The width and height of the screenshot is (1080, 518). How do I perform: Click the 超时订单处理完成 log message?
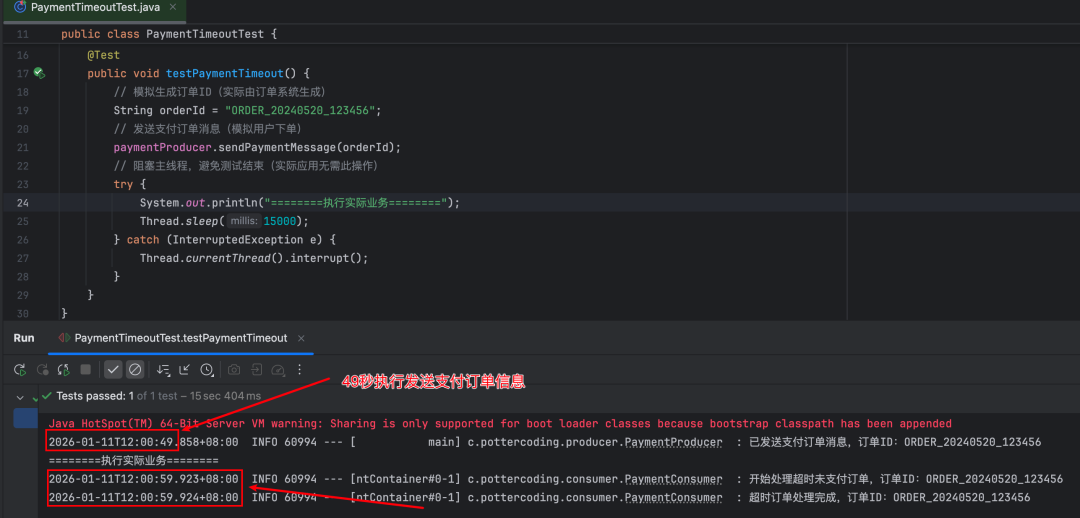(889, 497)
